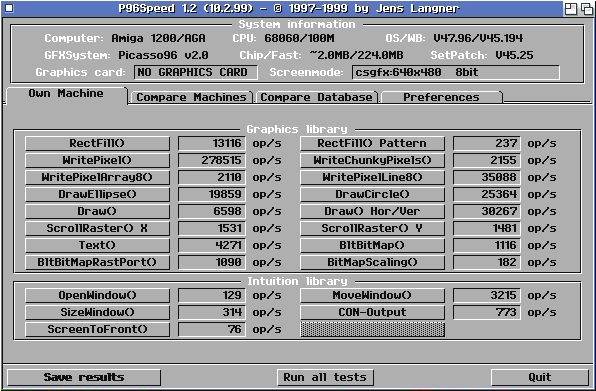
Task: Click the Chip/Fast value ~2.0MB/224.0MB
Action: [356, 55]
